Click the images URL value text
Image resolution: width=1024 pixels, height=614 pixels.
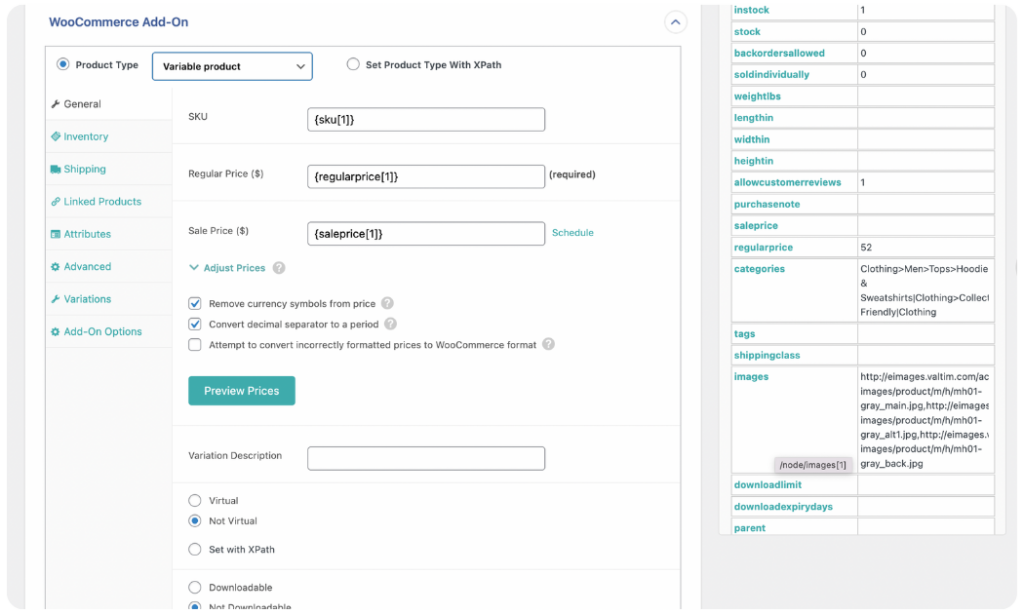924,420
